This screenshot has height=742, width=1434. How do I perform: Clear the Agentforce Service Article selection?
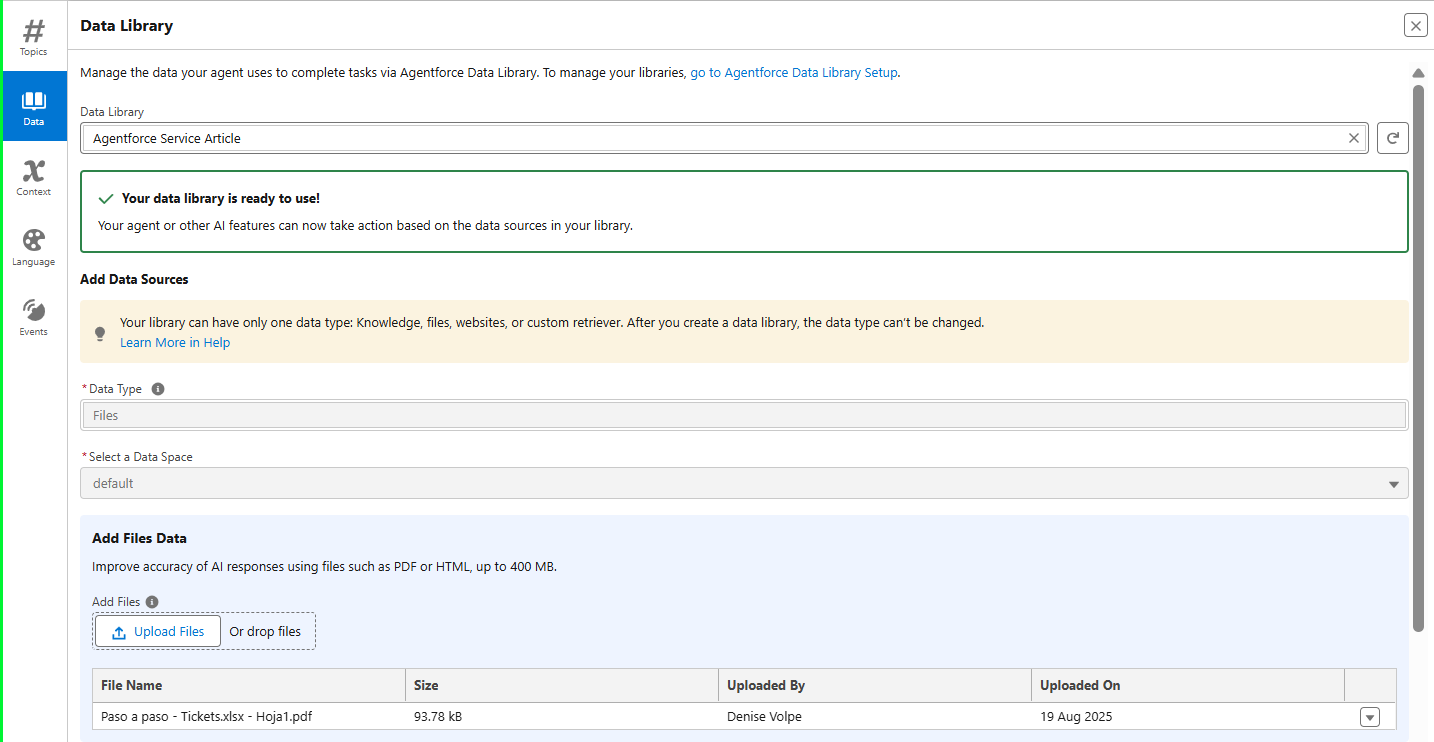tap(1354, 138)
